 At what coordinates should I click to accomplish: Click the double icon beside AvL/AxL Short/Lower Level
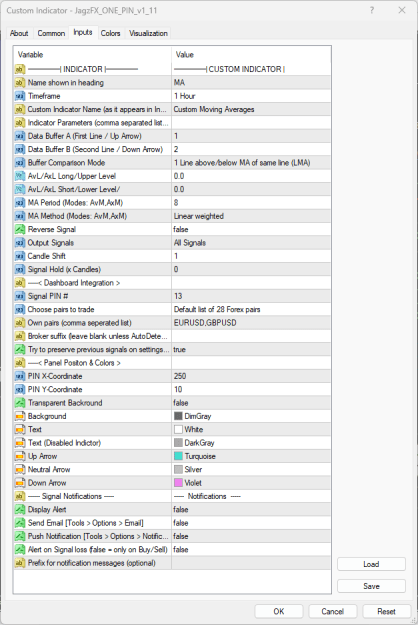click(x=20, y=189)
